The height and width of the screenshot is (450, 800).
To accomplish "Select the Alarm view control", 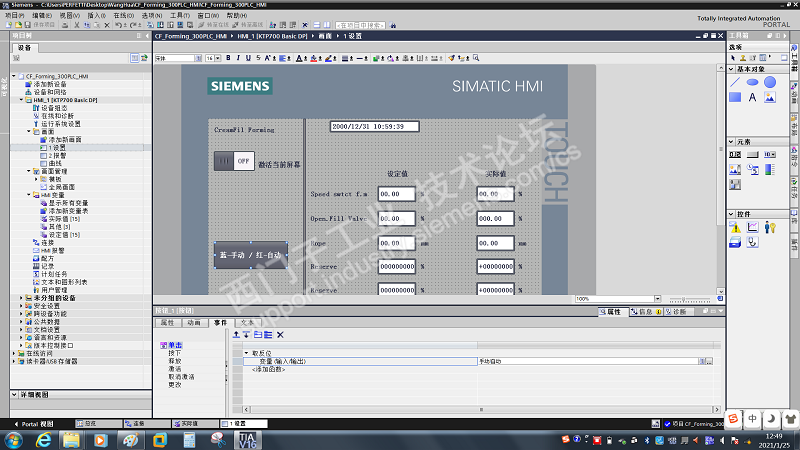I will (x=735, y=227).
